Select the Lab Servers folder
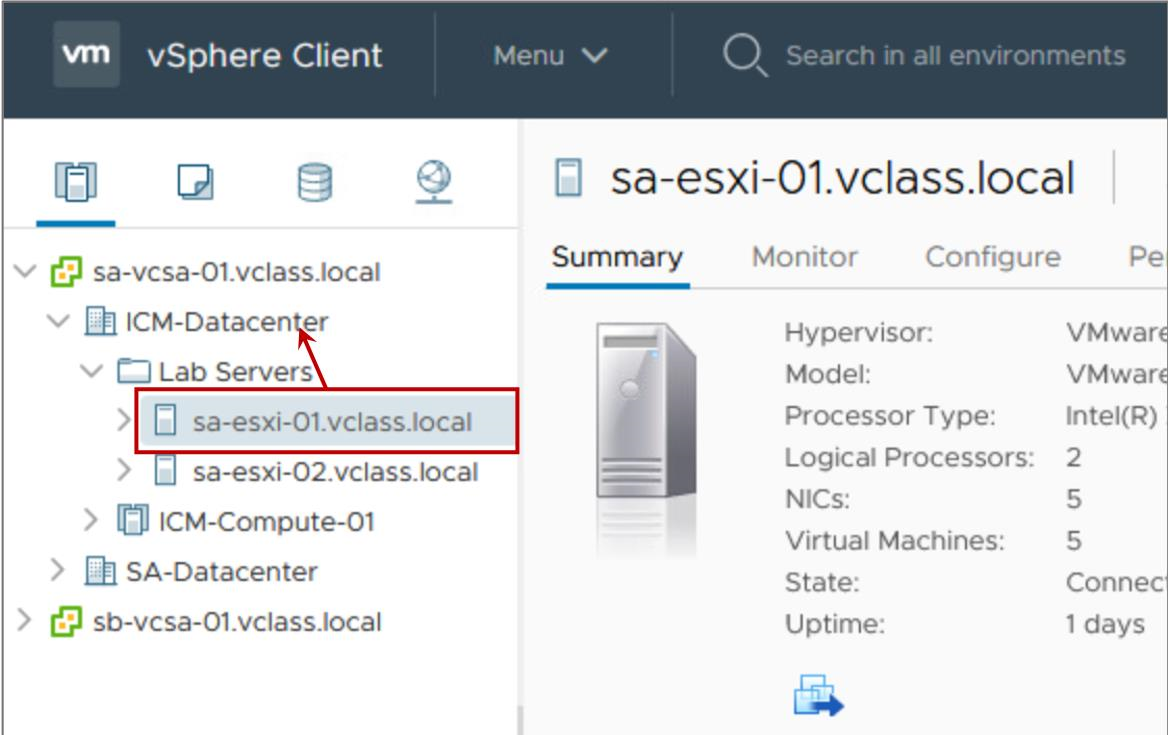The height and width of the screenshot is (735, 1168). (x=235, y=372)
